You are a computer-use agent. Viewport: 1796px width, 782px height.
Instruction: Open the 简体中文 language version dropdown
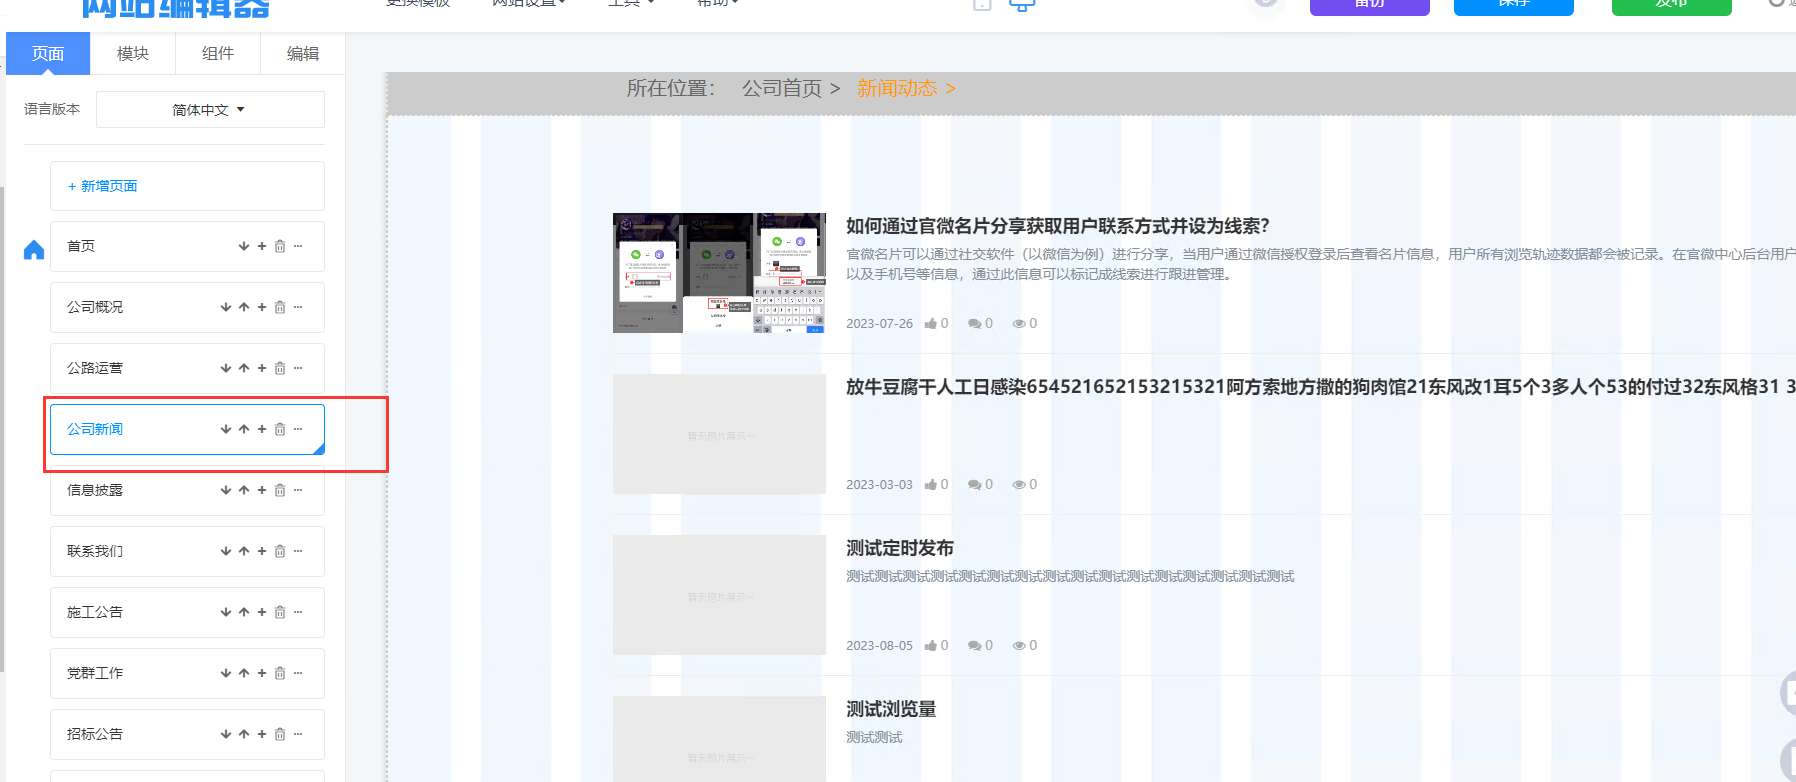tap(210, 110)
